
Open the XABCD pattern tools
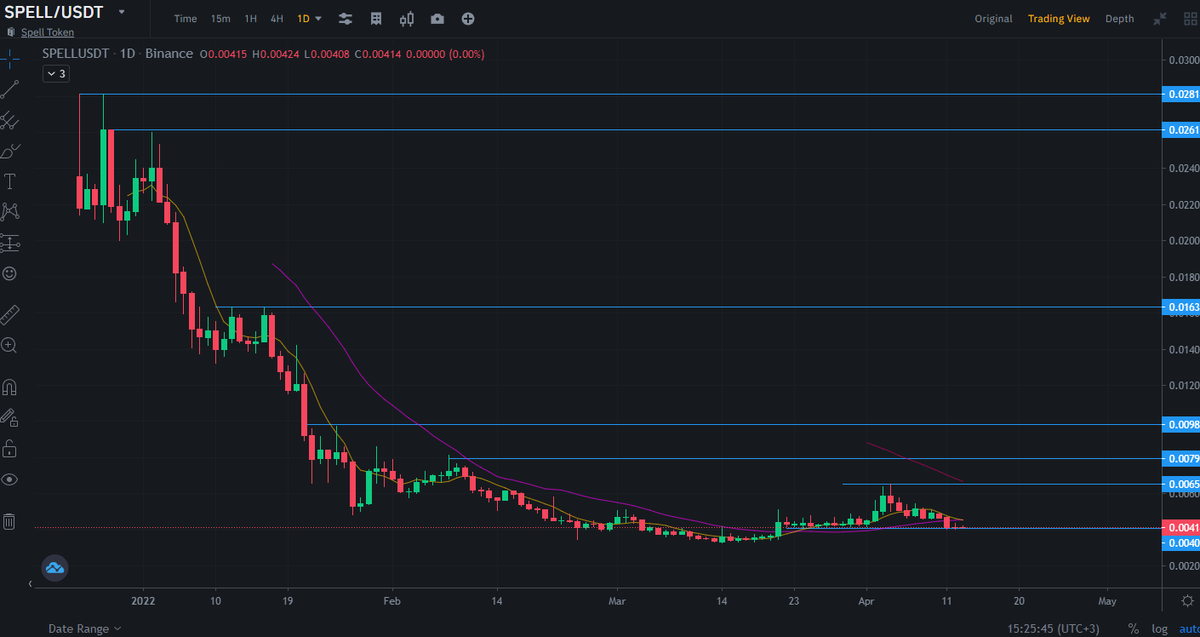[x=10, y=211]
